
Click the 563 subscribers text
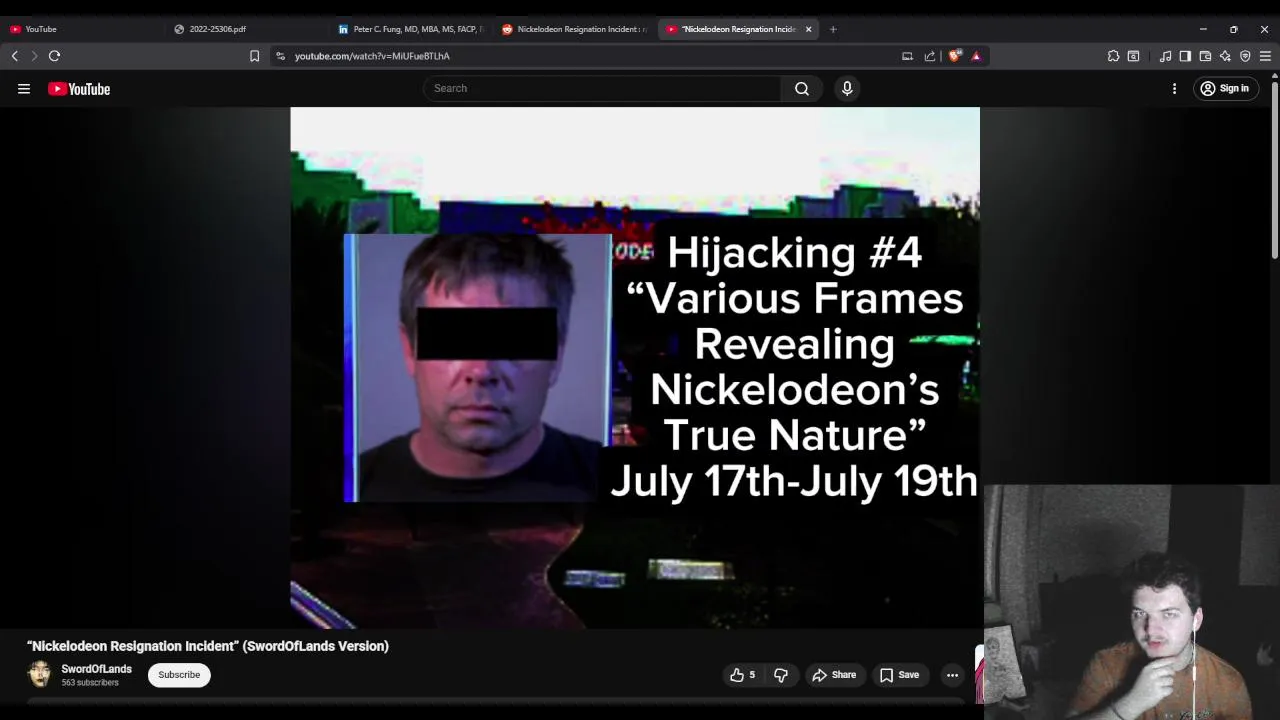click(90, 683)
